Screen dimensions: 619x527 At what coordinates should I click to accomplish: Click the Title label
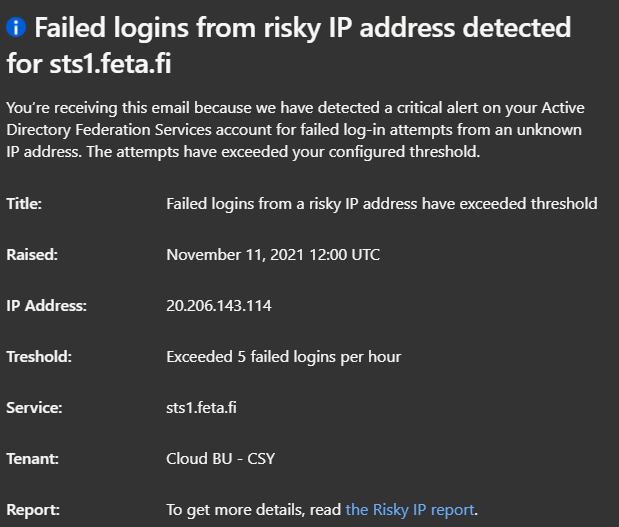(24, 204)
